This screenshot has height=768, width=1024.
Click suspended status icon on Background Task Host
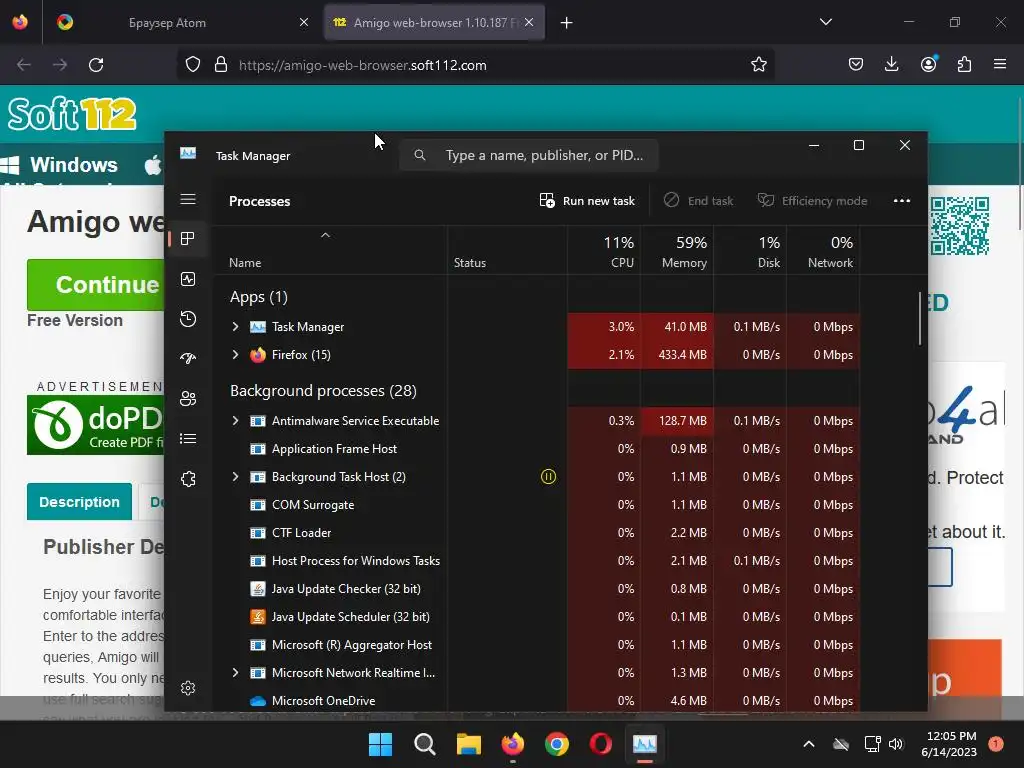549,477
